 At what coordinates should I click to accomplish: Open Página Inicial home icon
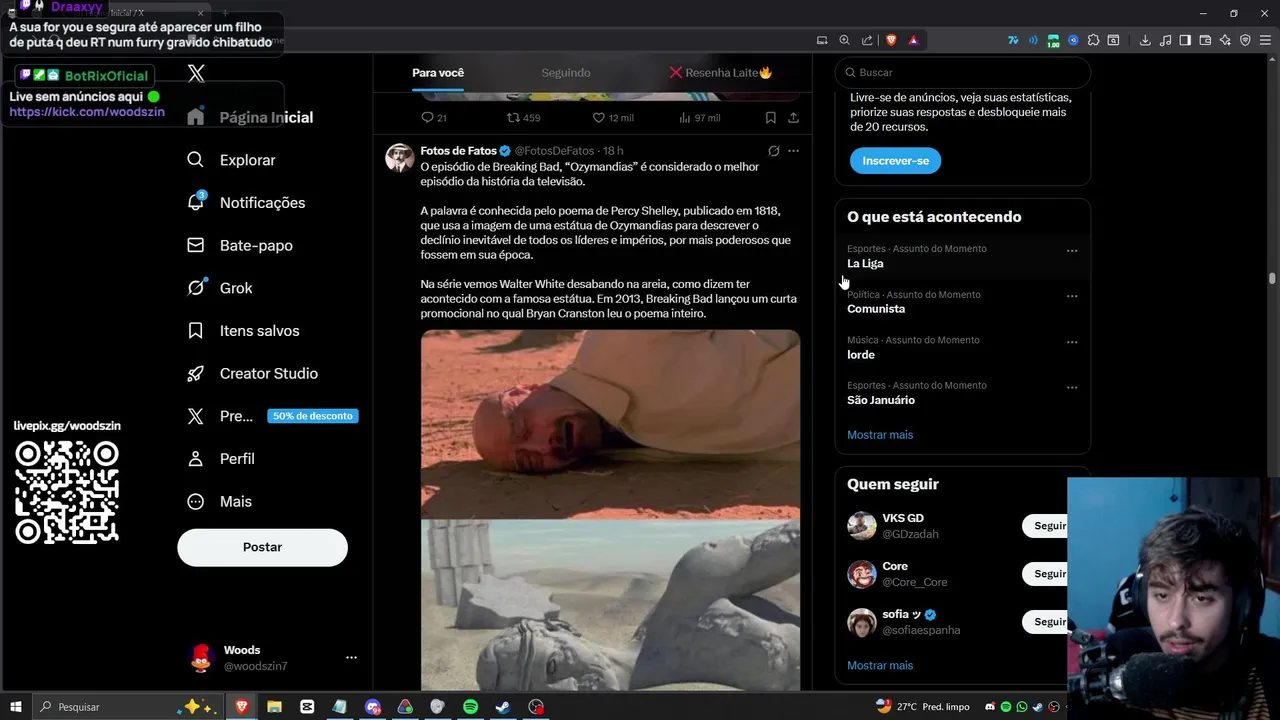pos(196,117)
